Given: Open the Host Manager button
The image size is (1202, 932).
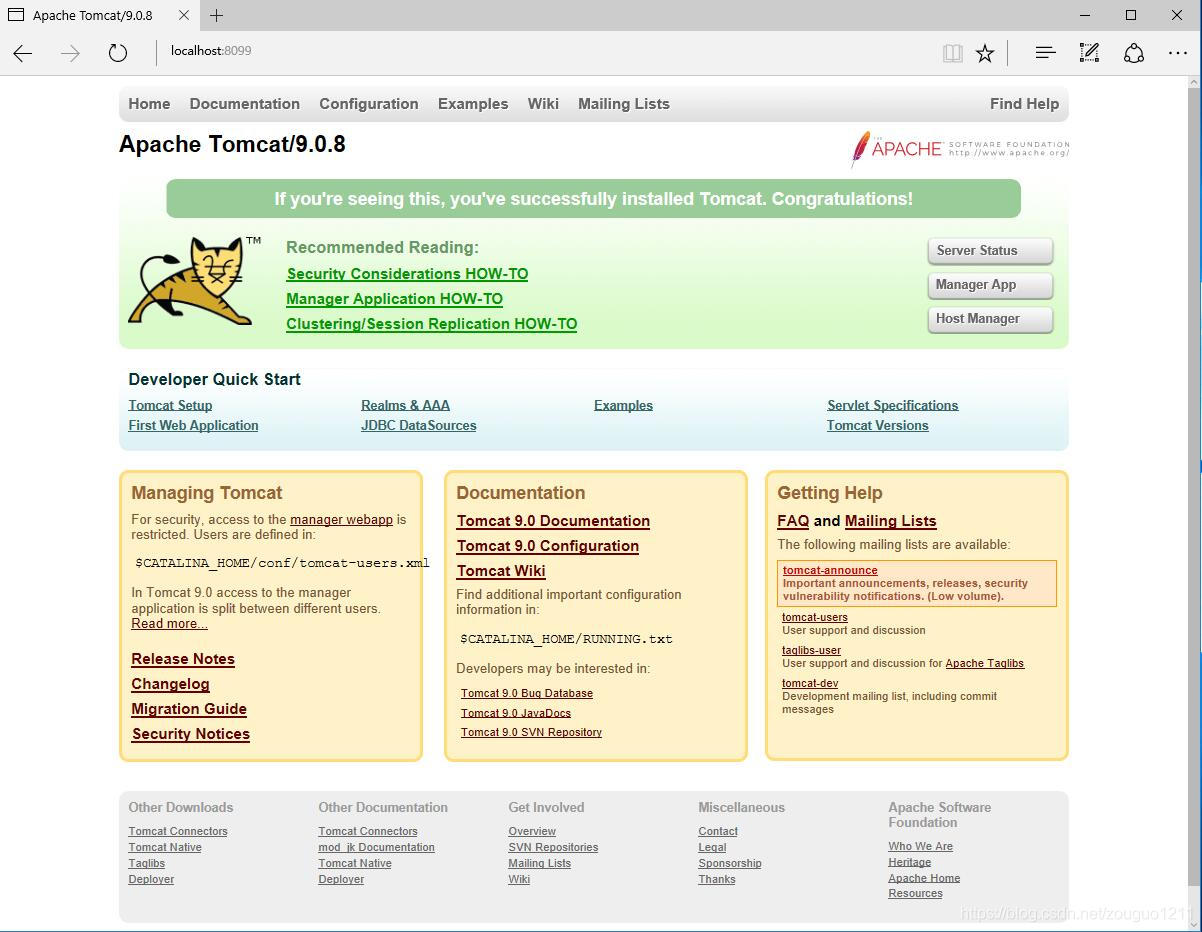Looking at the screenshot, I should click(x=990, y=319).
